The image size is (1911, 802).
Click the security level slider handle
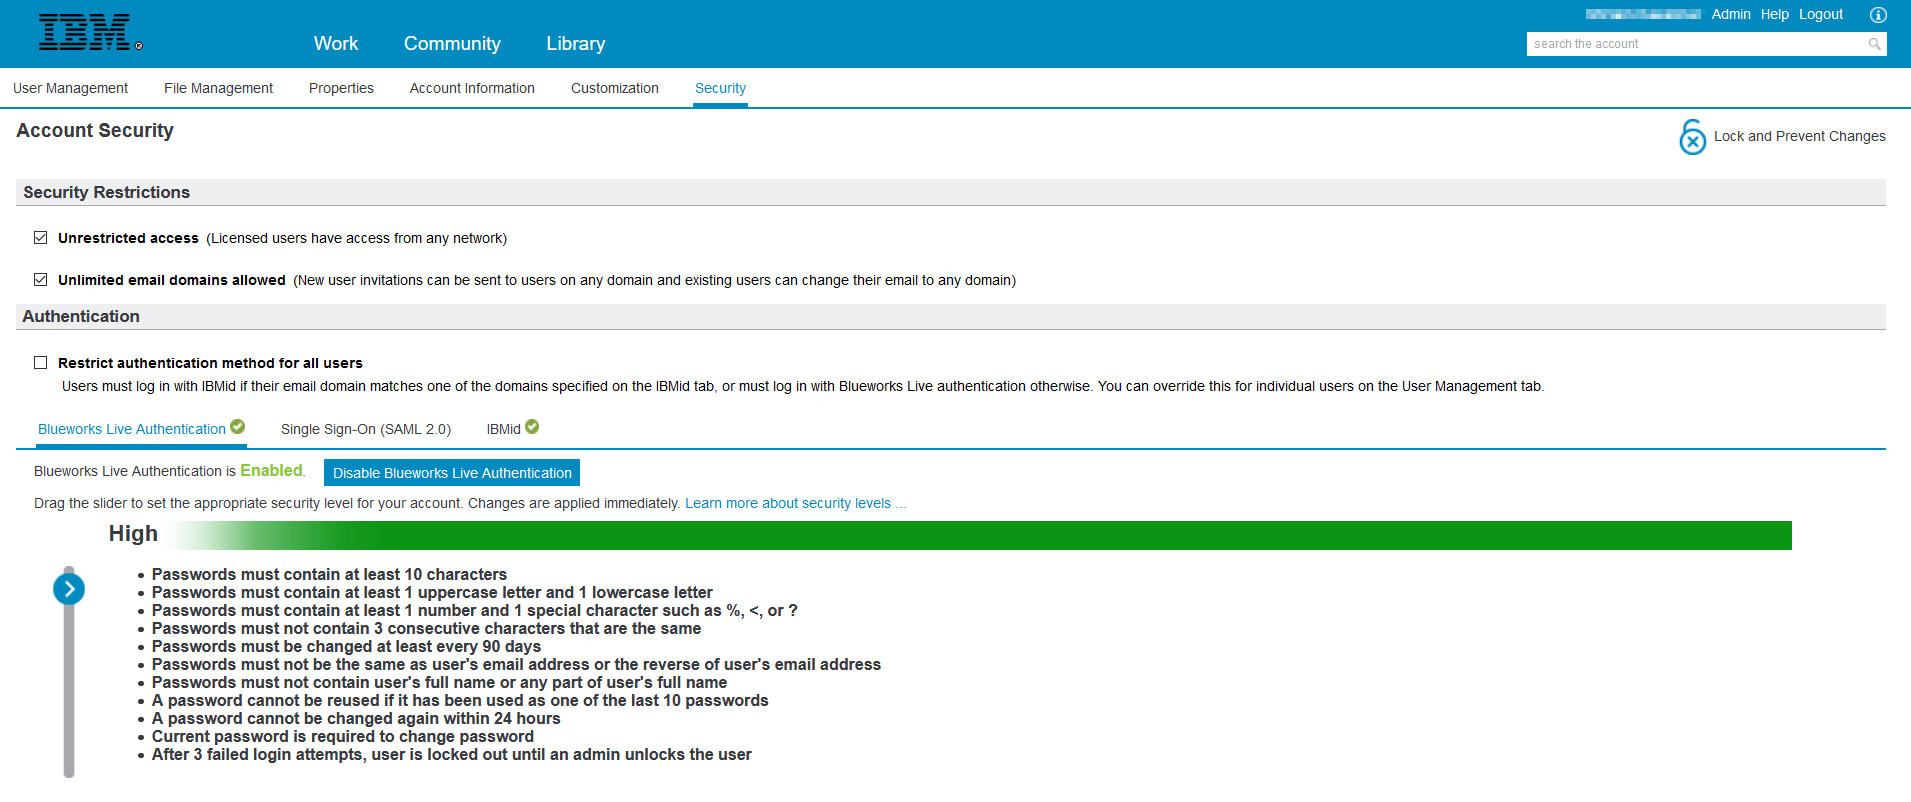(x=69, y=589)
